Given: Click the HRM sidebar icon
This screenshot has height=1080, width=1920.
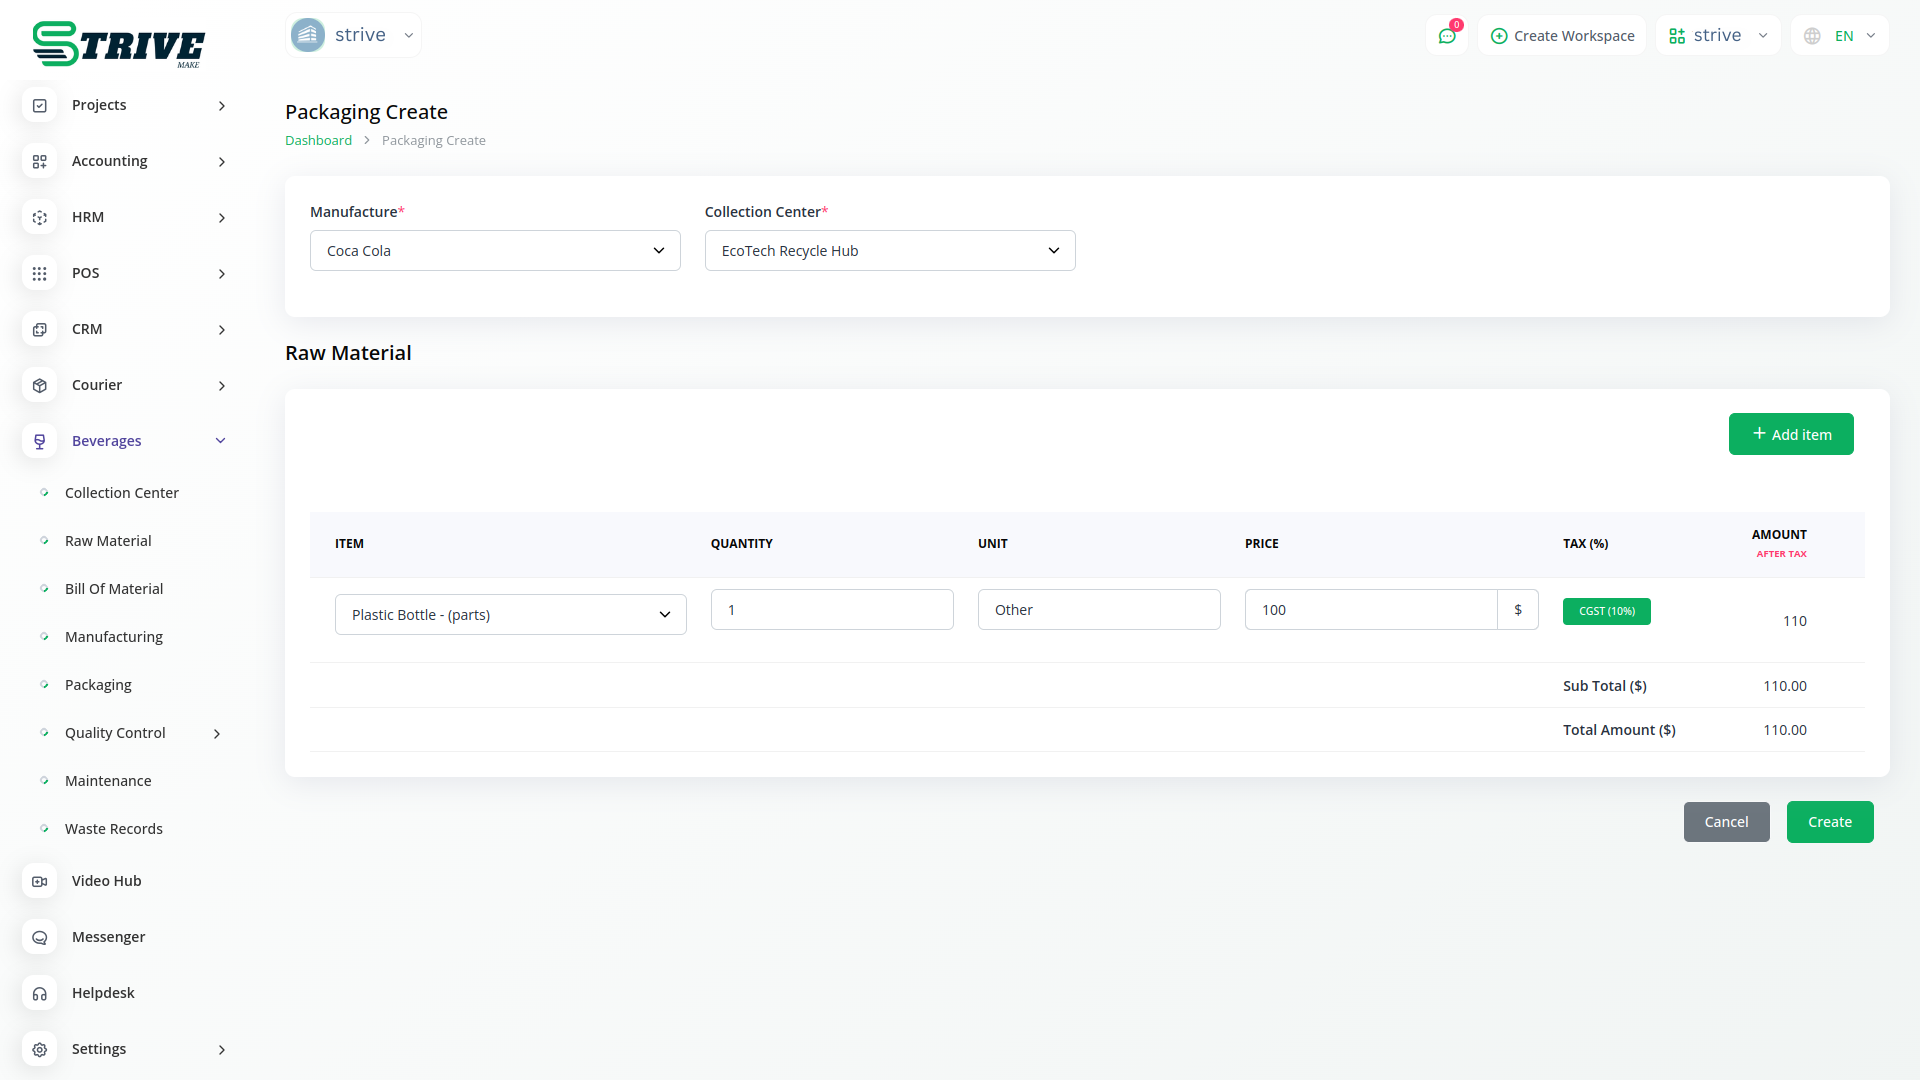Looking at the screenshot, I should (40, 217).
